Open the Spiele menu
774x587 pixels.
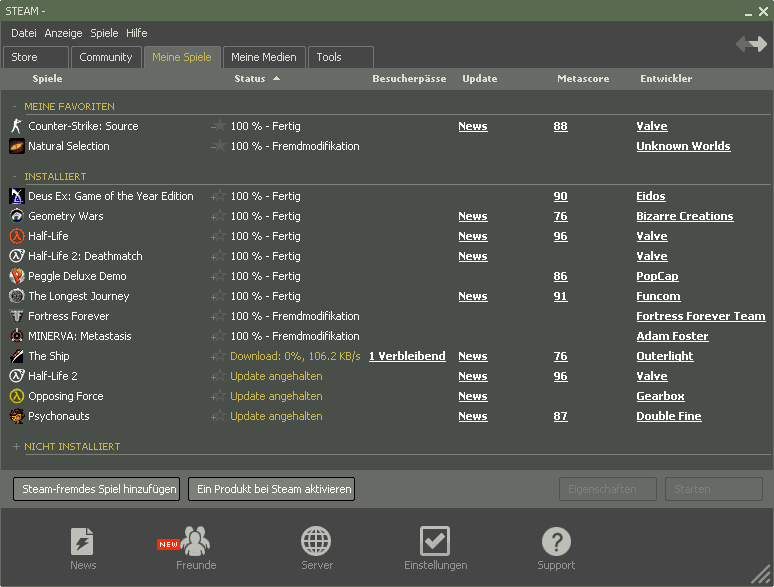pos(104,33)
